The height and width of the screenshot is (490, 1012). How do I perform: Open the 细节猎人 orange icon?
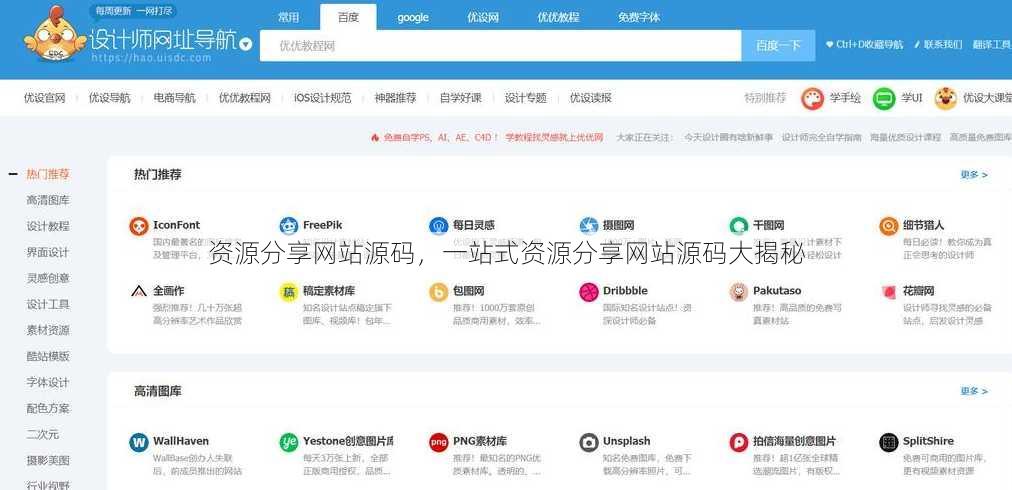click(889, 226)
